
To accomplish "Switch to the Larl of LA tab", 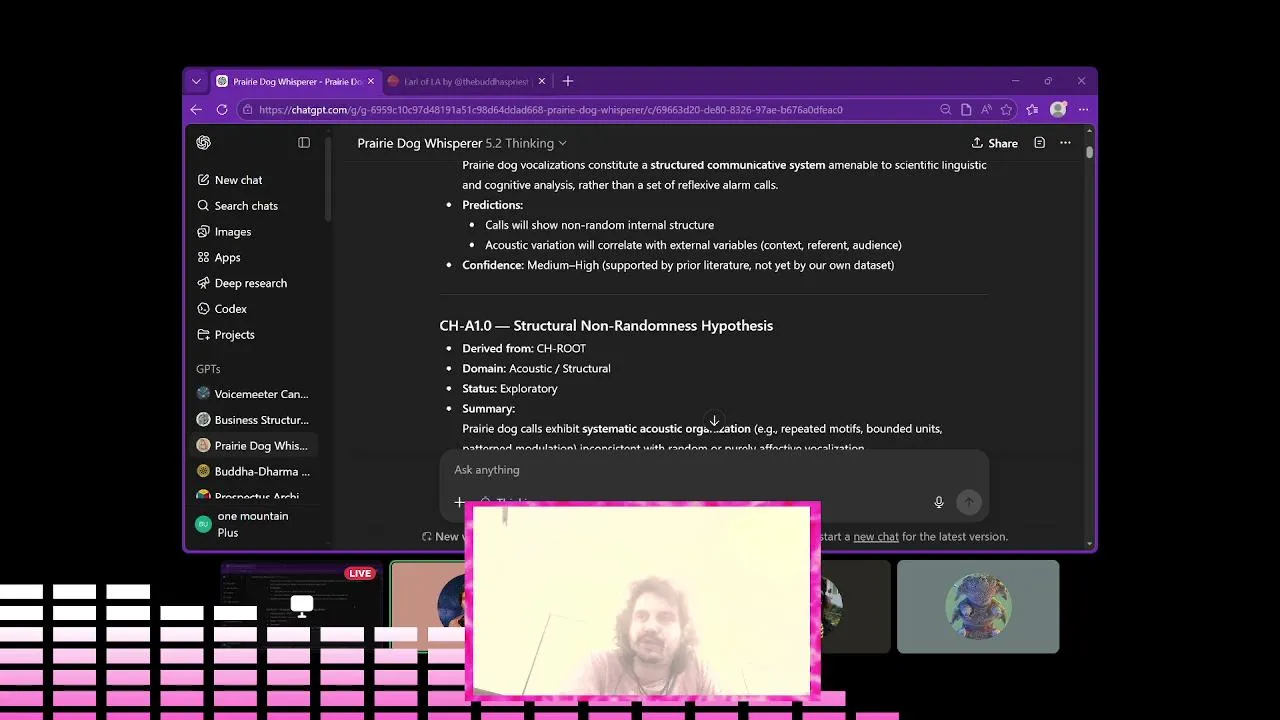I will click(x=467, y=81).
